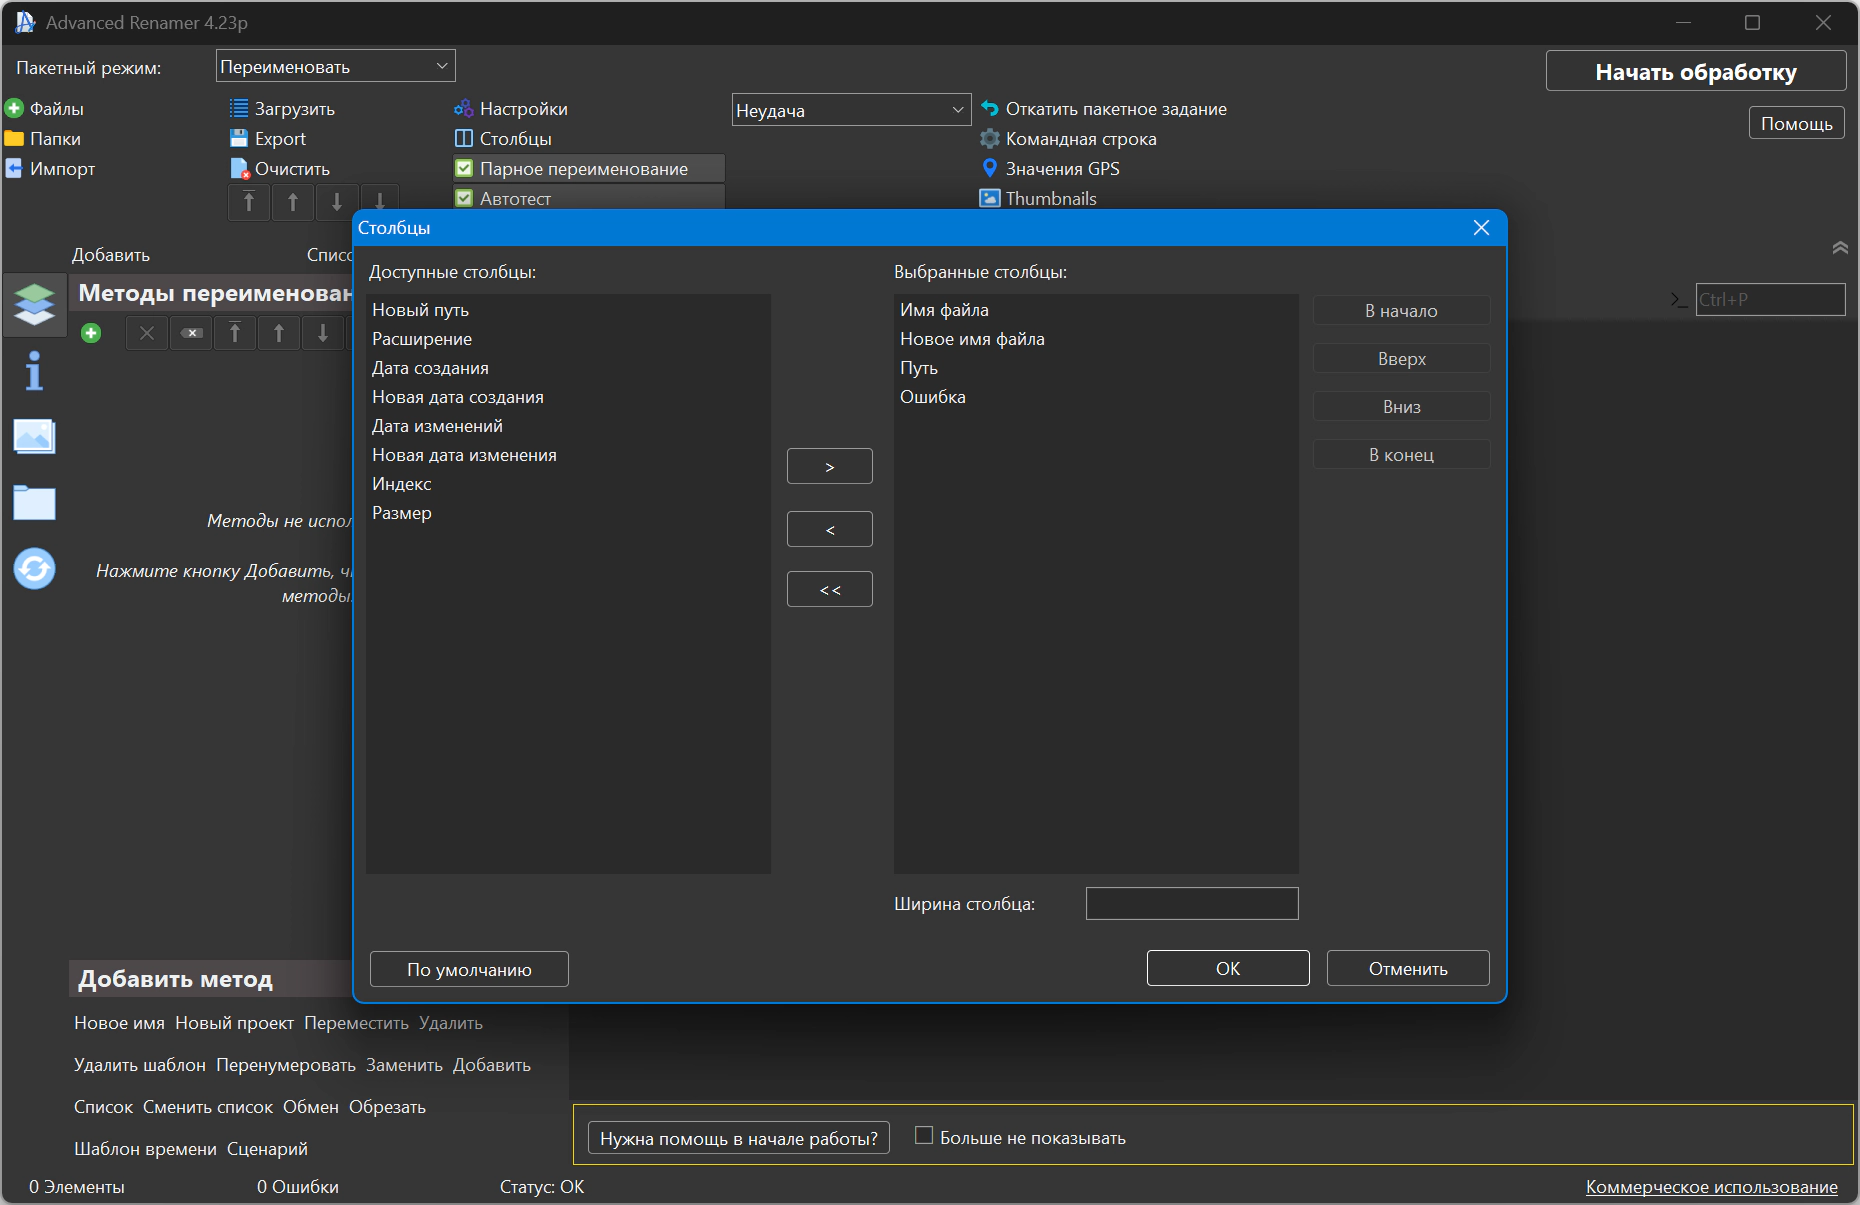Click the В начало button
The image size is (1860, 1205).
(1401, 310)
